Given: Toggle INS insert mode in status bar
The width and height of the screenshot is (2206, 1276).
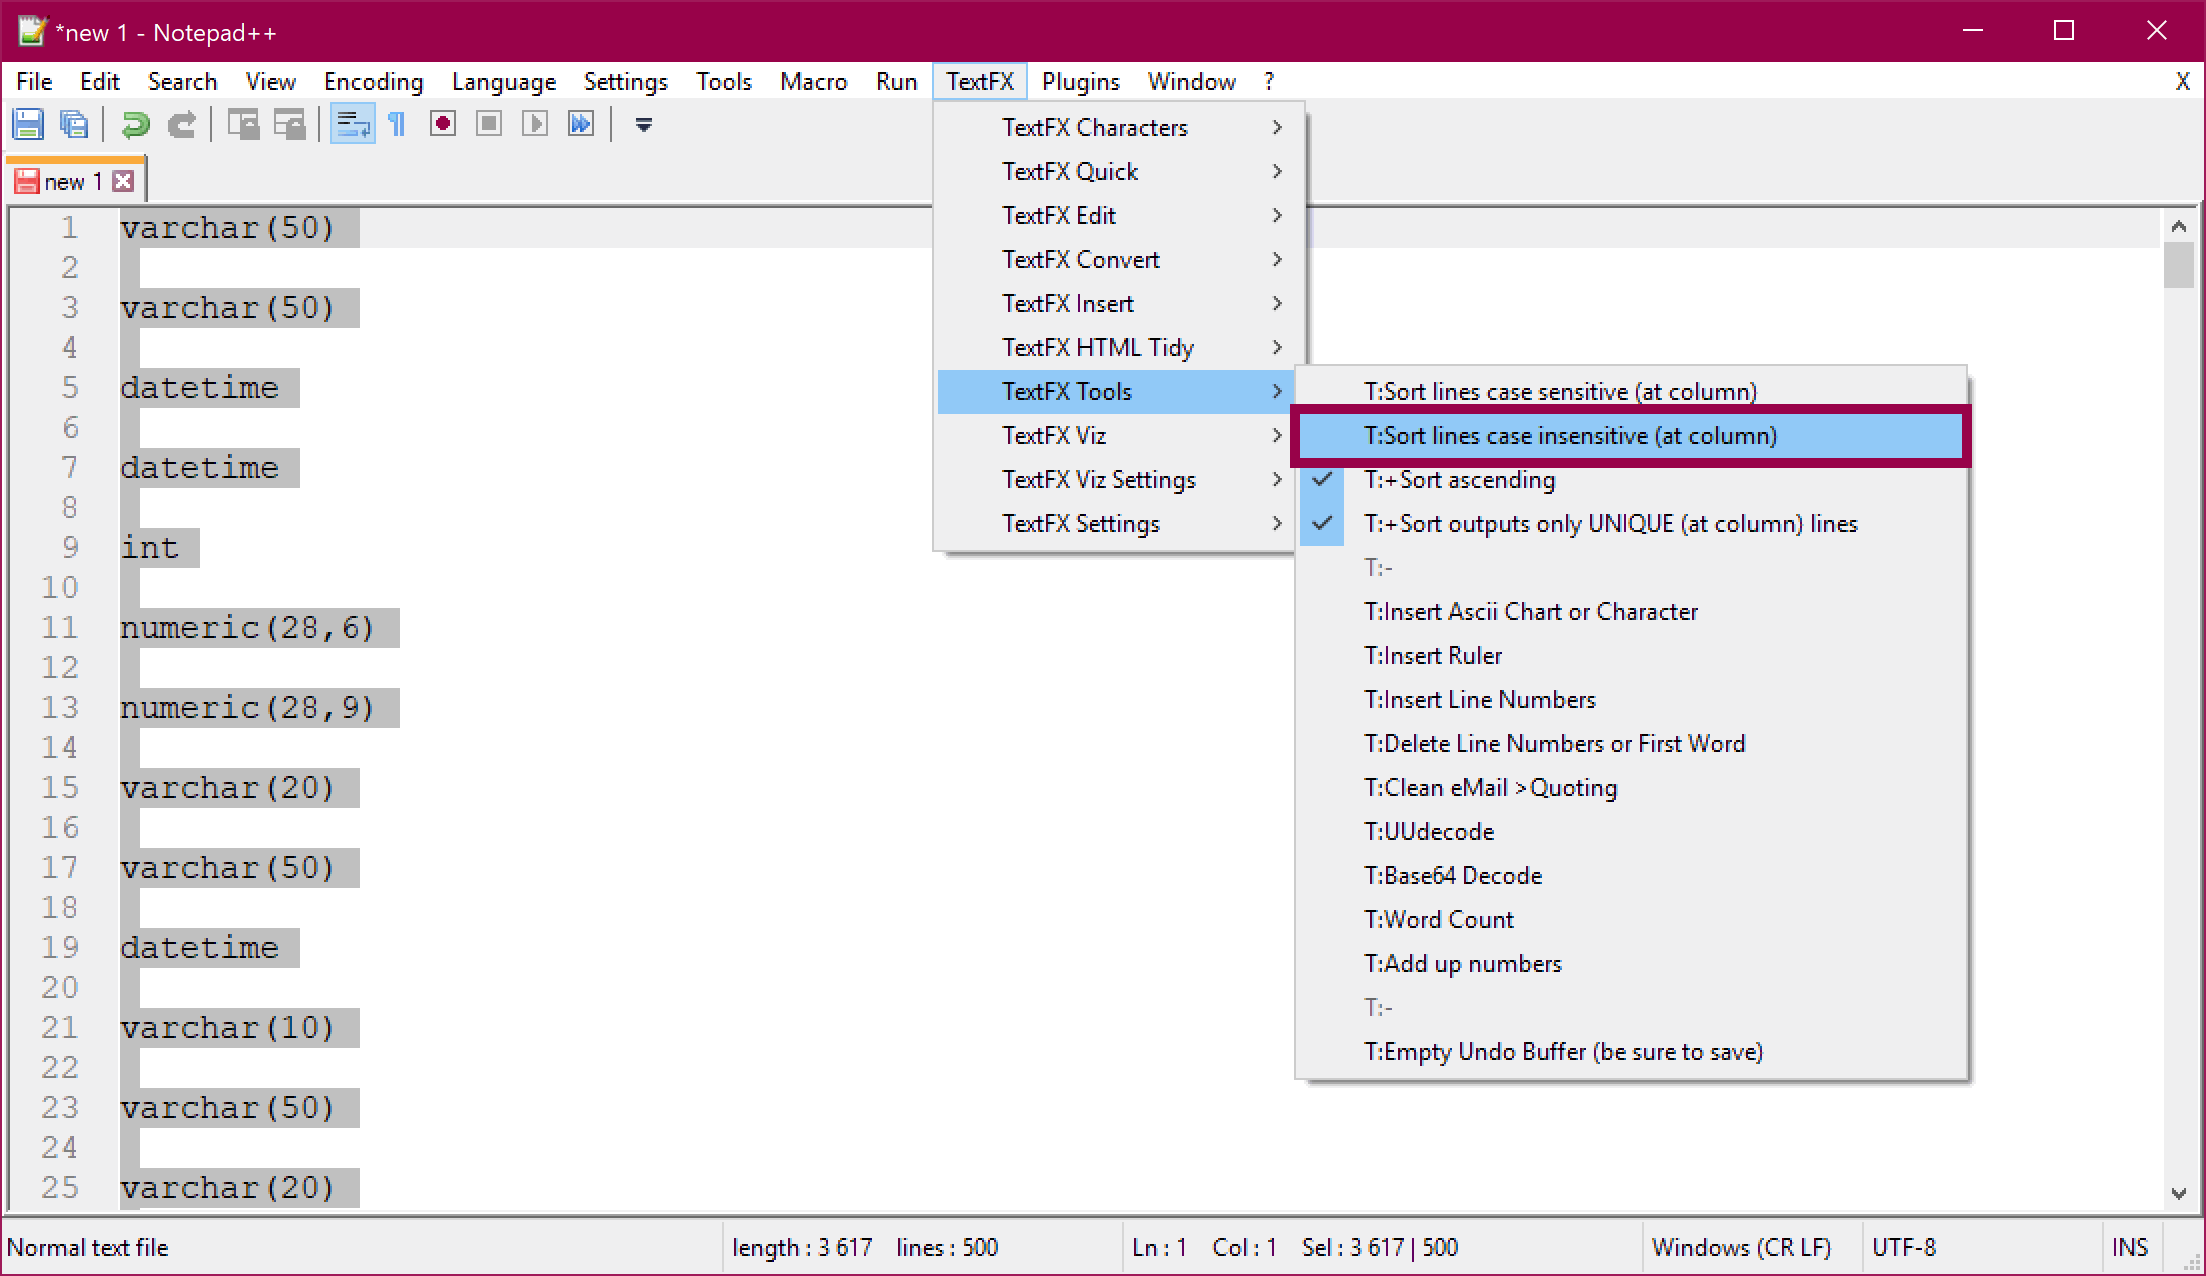Looking at the screenshot, I should [x=2129, y=1248].
